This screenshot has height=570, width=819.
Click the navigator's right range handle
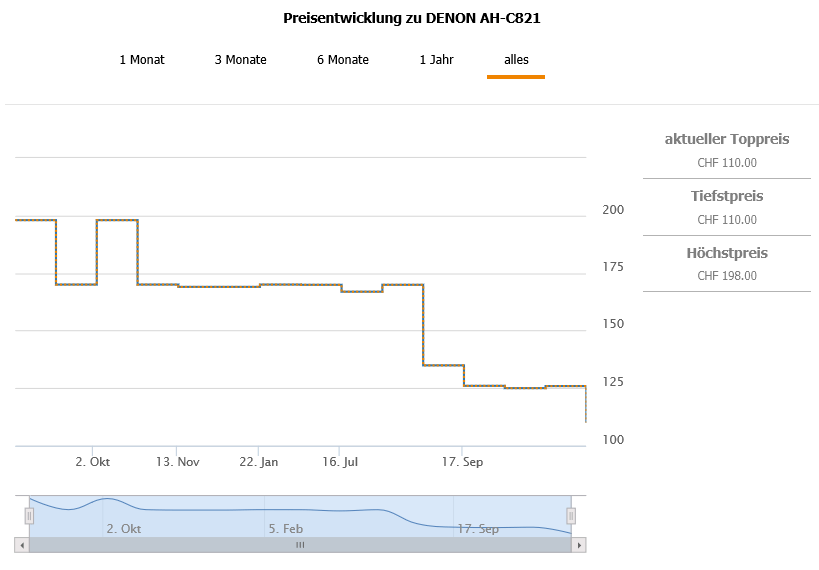pyautogui.click(x=571, y=516)
